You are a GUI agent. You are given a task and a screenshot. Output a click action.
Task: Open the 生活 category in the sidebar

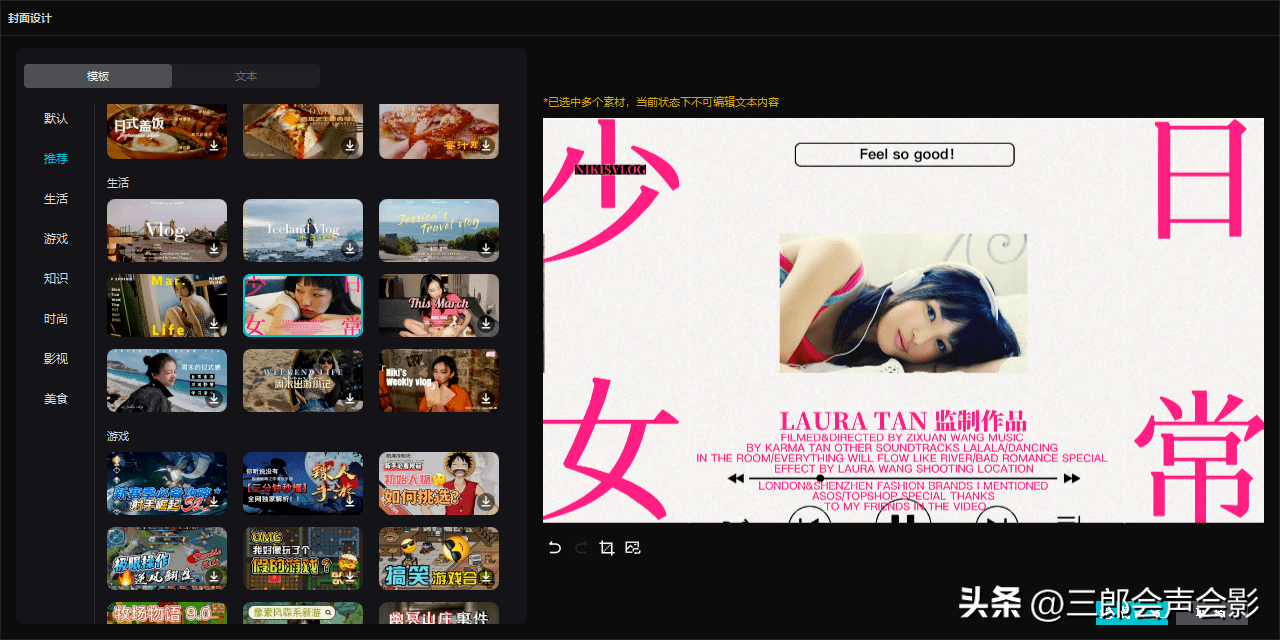[x=56, y=199]
